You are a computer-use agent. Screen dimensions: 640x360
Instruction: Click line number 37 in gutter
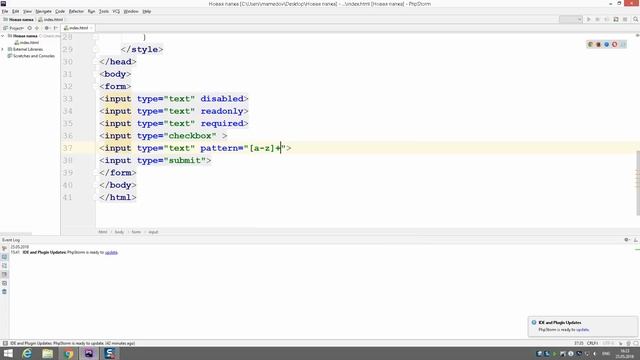click(68, 148)
